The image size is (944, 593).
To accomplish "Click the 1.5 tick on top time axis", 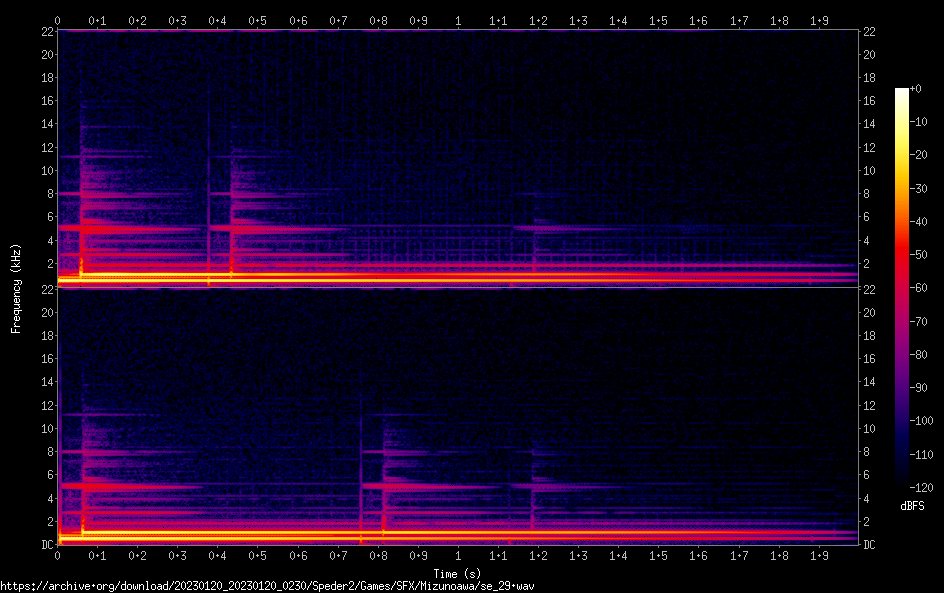I will pyautogui.click(x=658, y=20).
